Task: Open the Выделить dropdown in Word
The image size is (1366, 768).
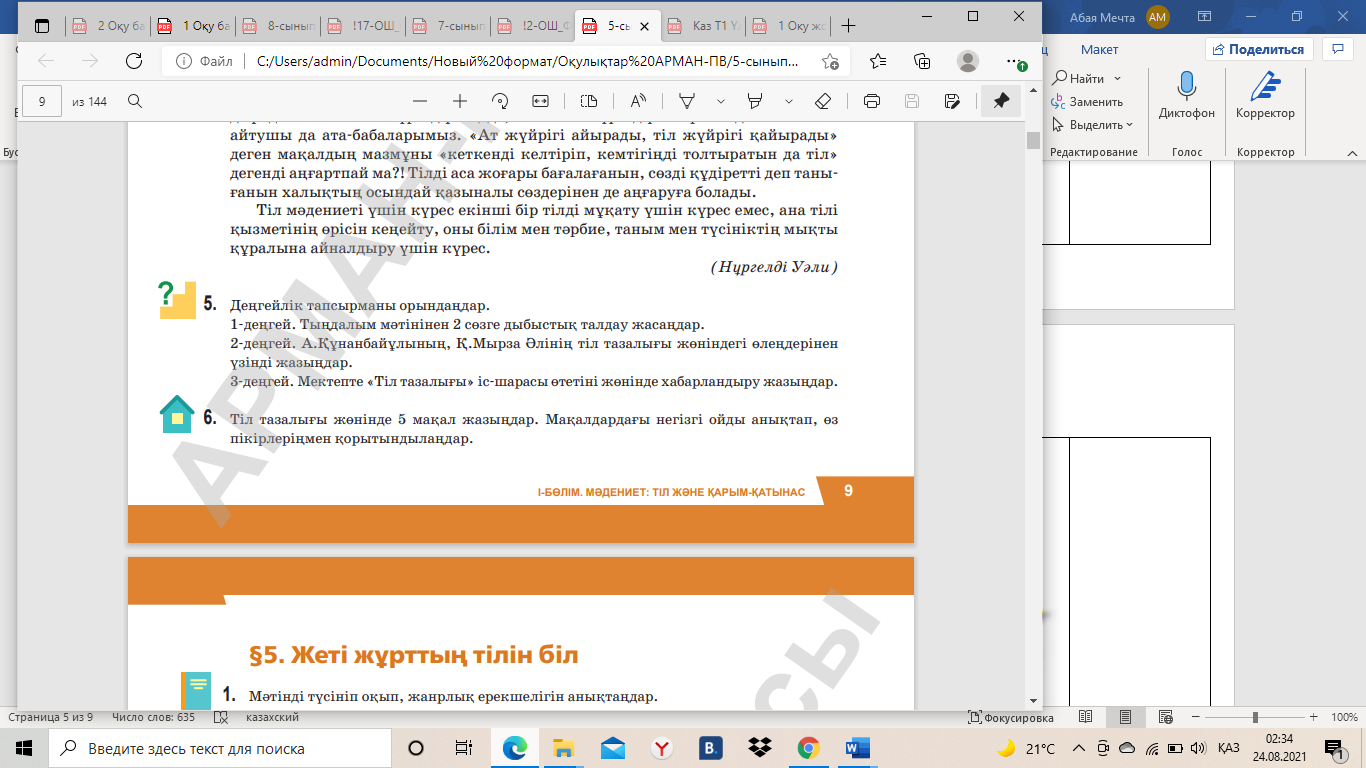Action: tap(1092, 125)
